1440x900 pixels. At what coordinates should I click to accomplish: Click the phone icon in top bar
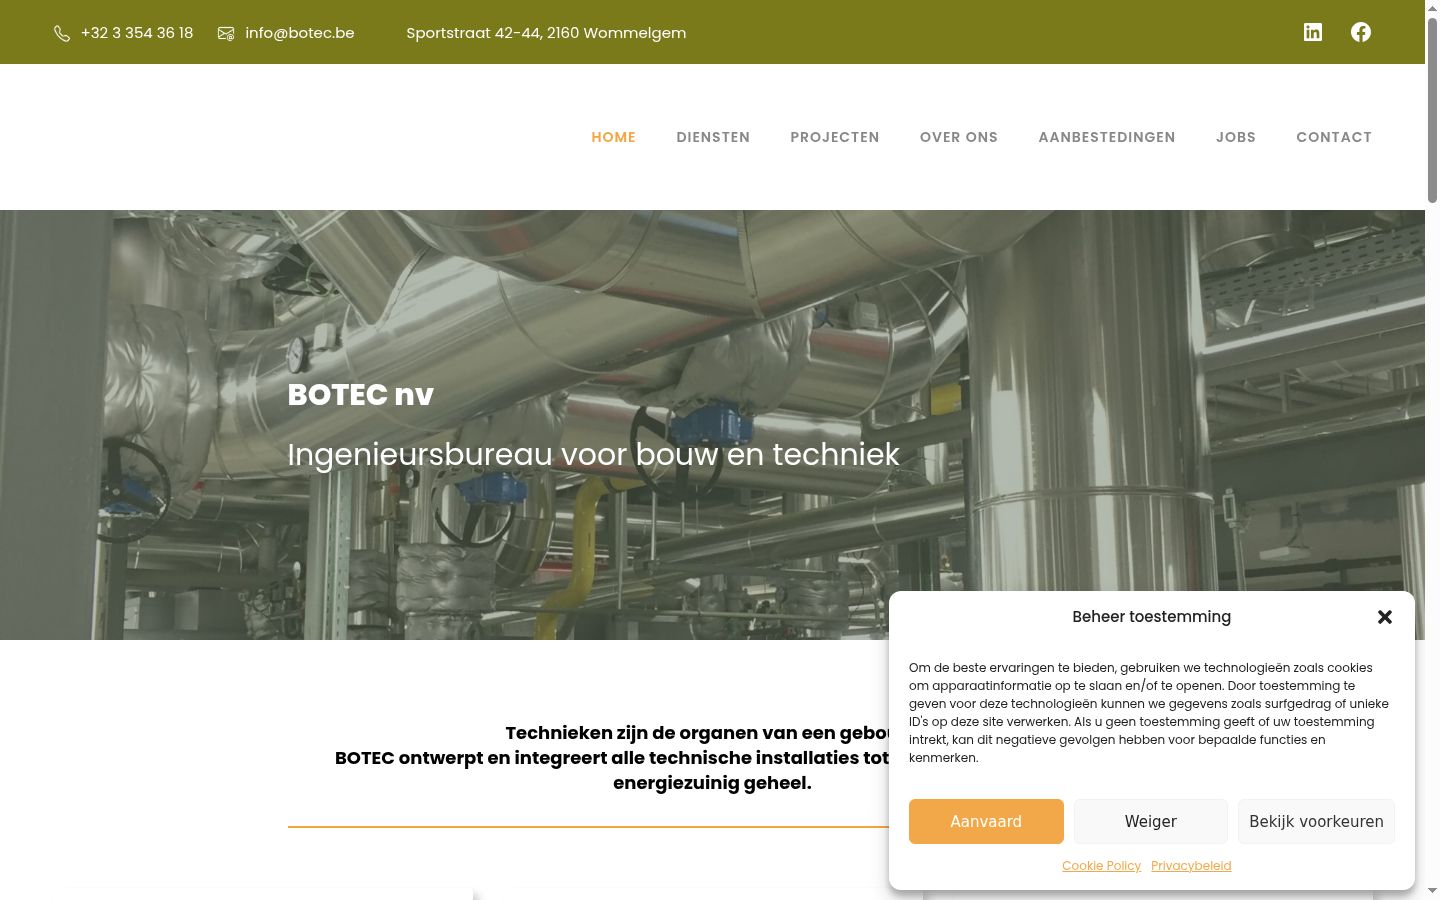coord(62,34)
